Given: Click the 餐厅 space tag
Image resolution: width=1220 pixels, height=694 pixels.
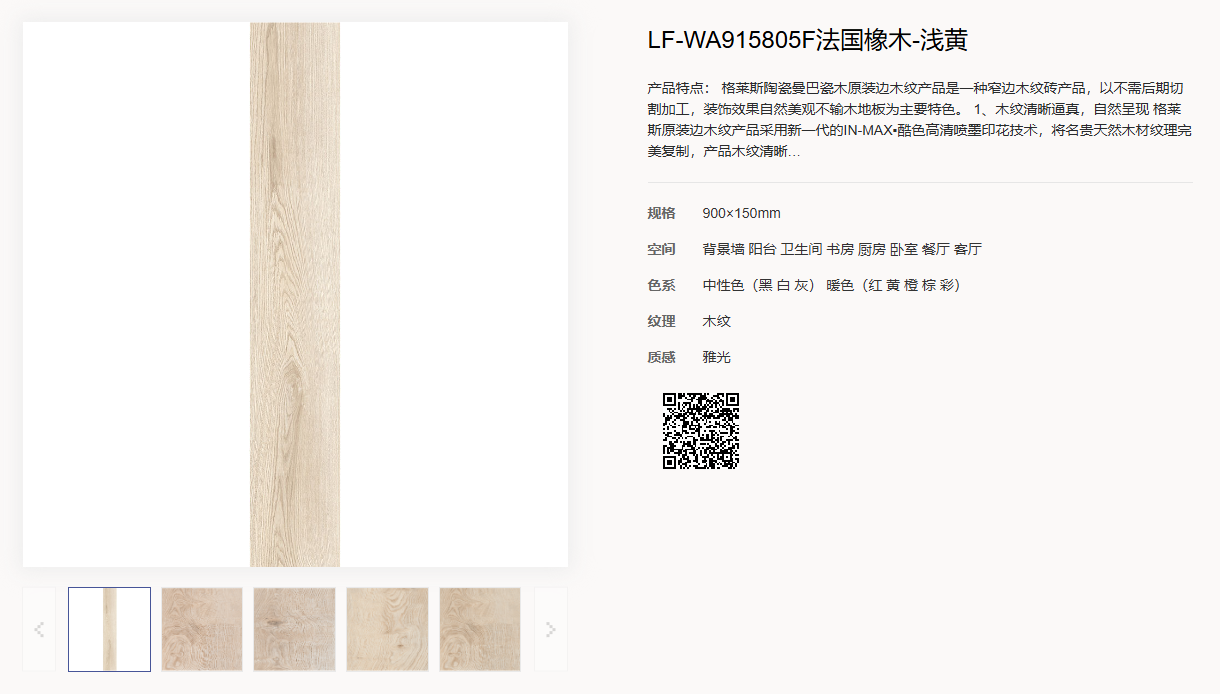Looking at the screenshot, I should pyautogui.click(x=936, y=249).
